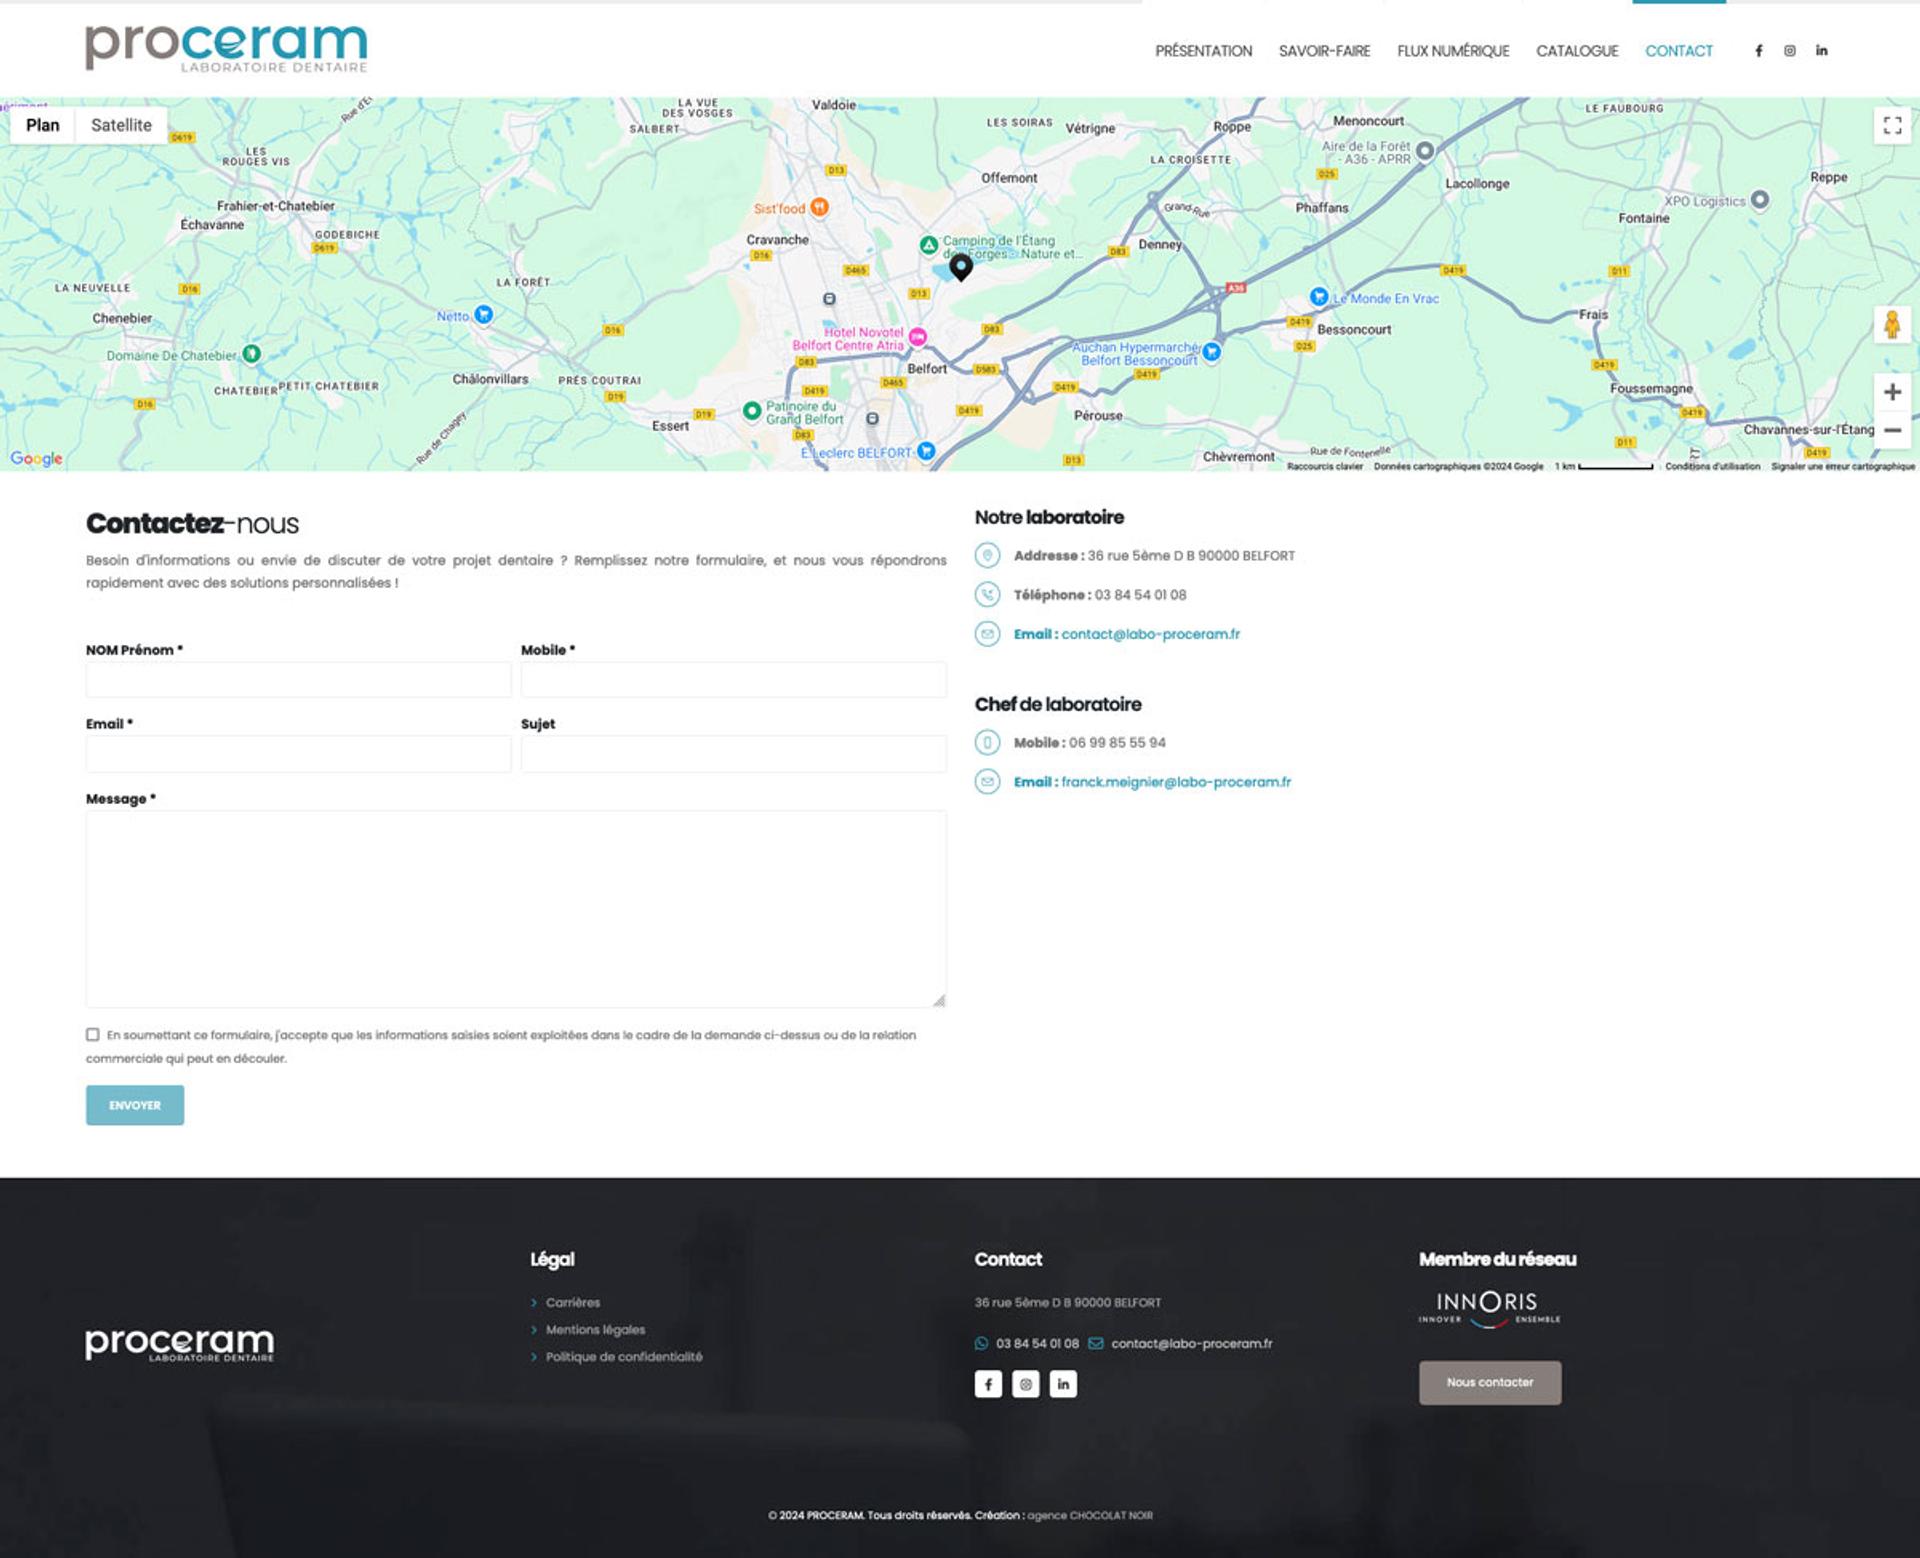This screenshot has height=1558, width=1920.
Task: Open LinkedIn icon in header
Action: coord(1822,51)
